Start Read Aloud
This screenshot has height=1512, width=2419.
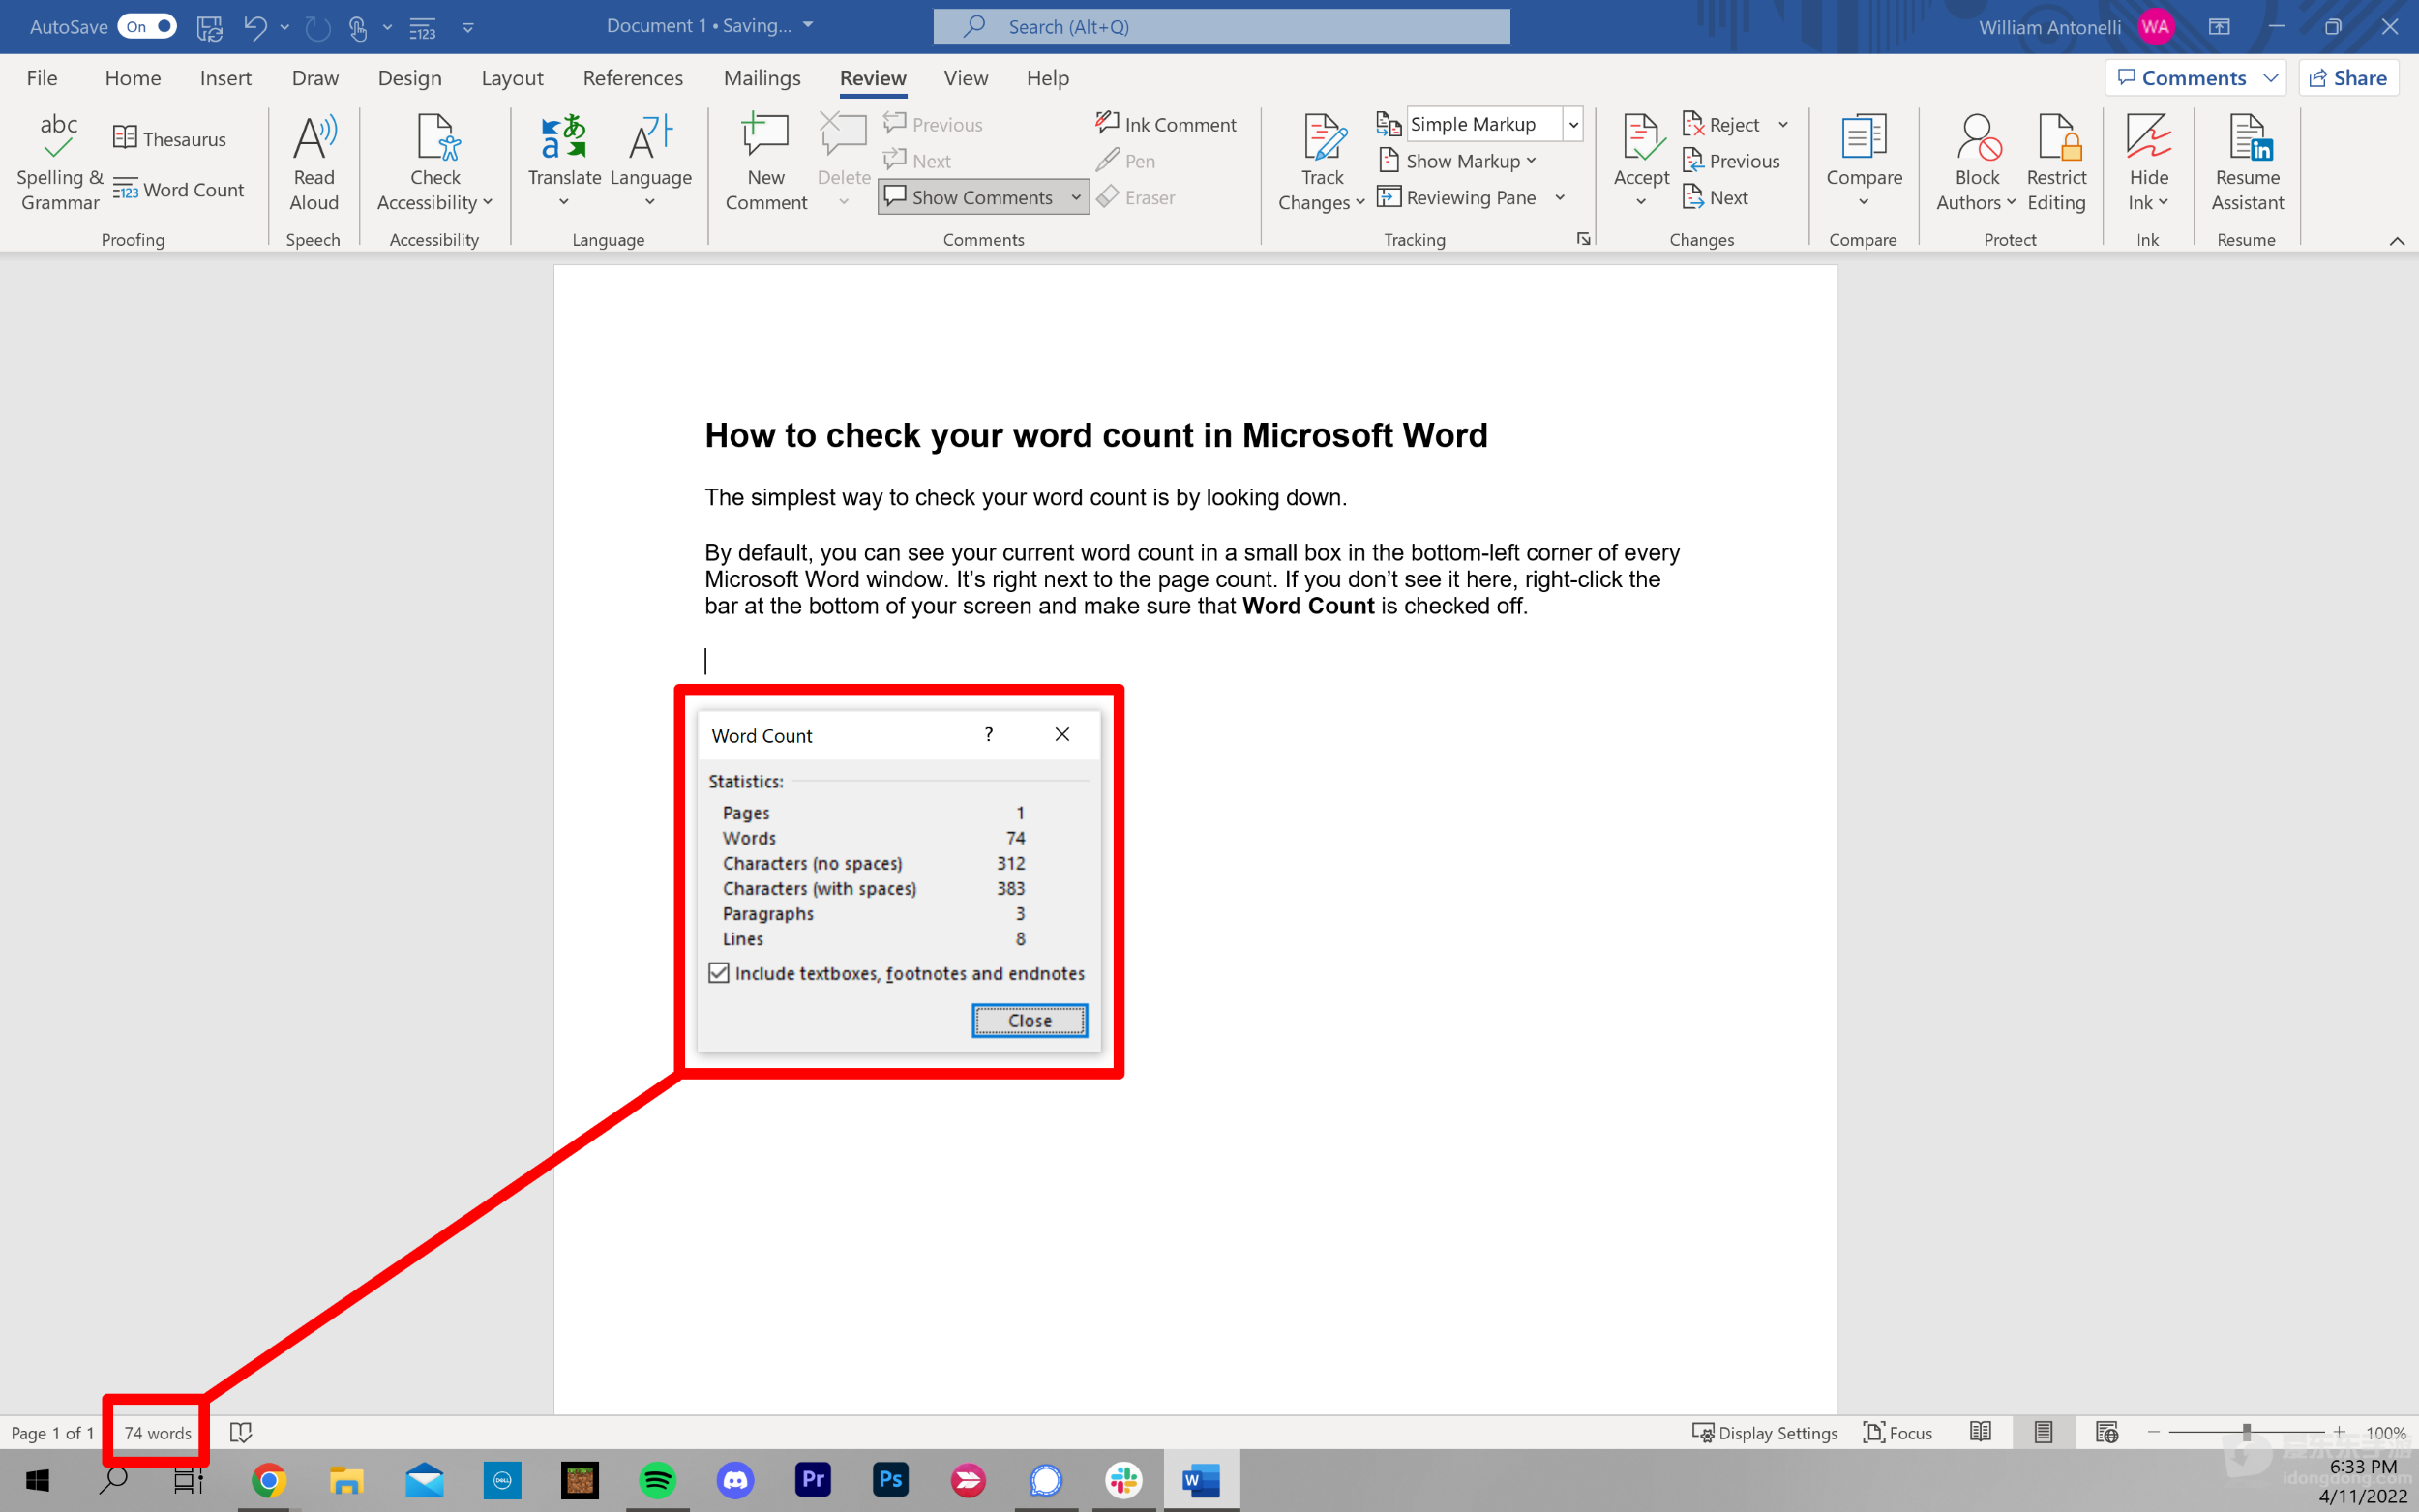tap(314, 163)
